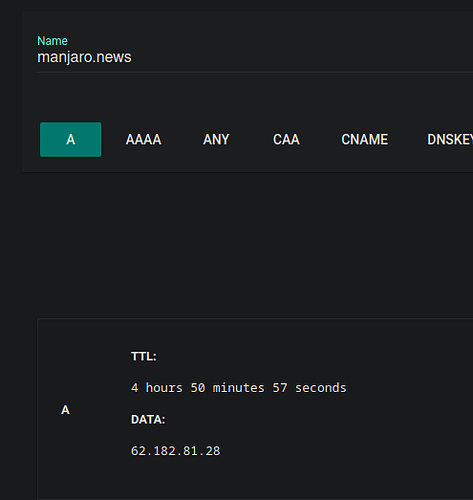Click the TTL value 4 hours 50 minutes 57 seconds
The width and height of the screenshot is (473, 500).
pyautogui.click(x=239, y=388)
